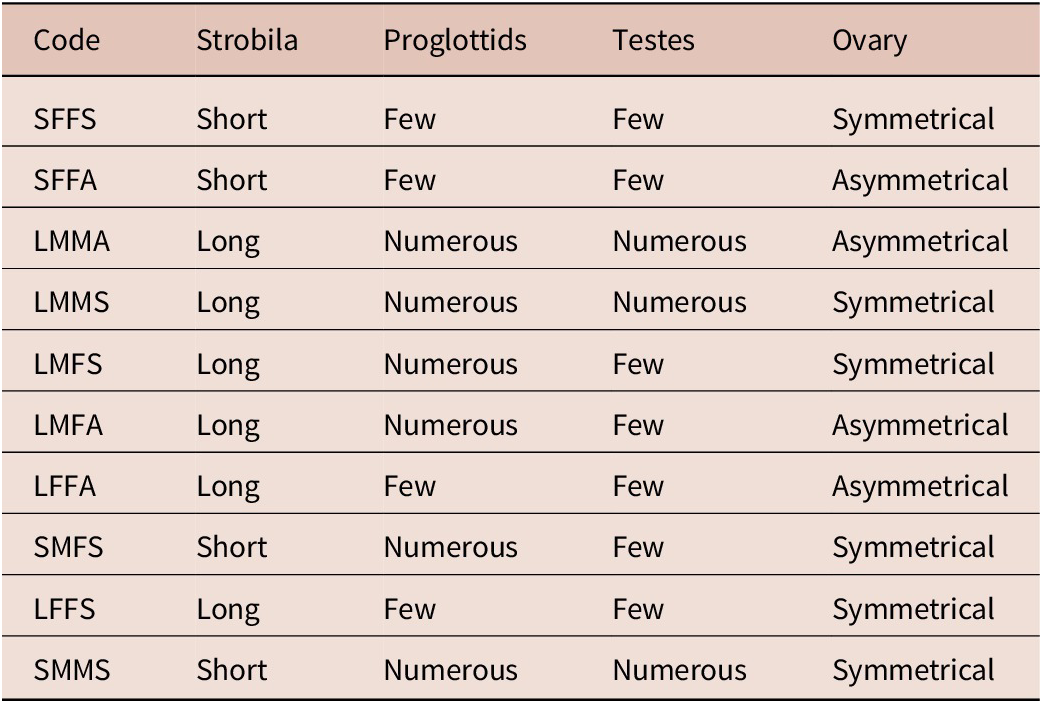The width and height of the screenshot is (1042, 703).
Task: Click Few proglottids in the LFFA row
Action: (409, 487)
